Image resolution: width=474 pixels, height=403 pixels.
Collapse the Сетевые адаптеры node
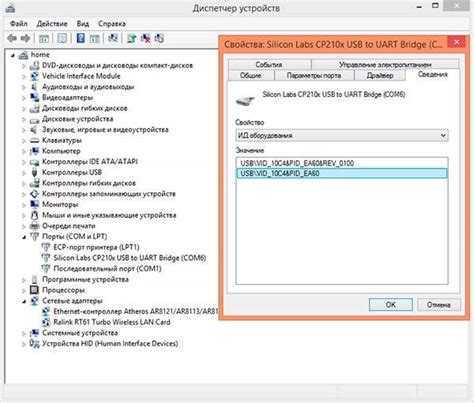[24, 301]
